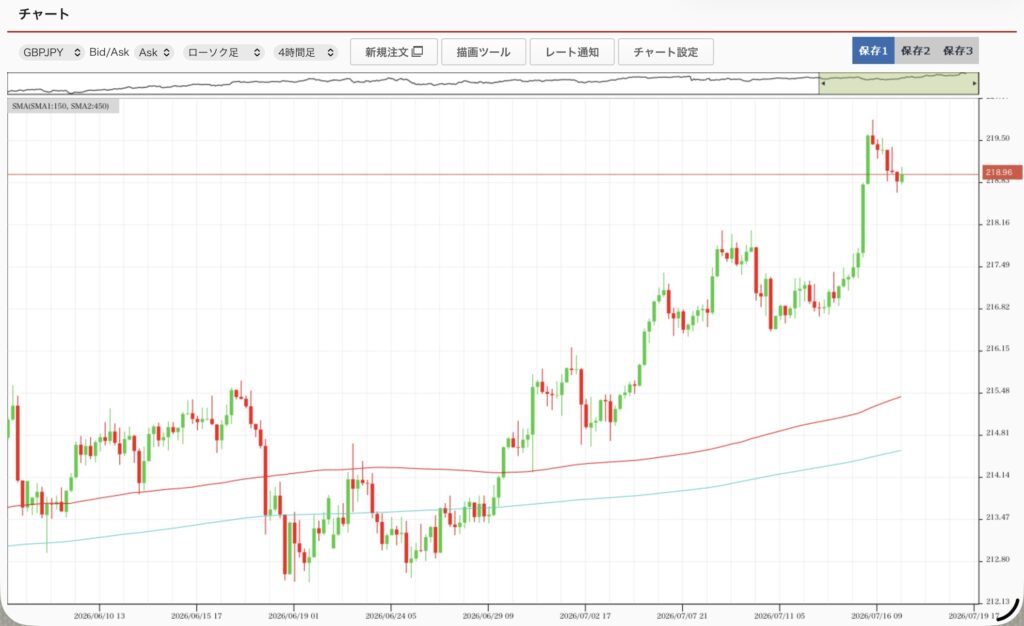Click the green selected range in navigator
The width and height of the screenshot is (1024, 626).
point(899,84)
